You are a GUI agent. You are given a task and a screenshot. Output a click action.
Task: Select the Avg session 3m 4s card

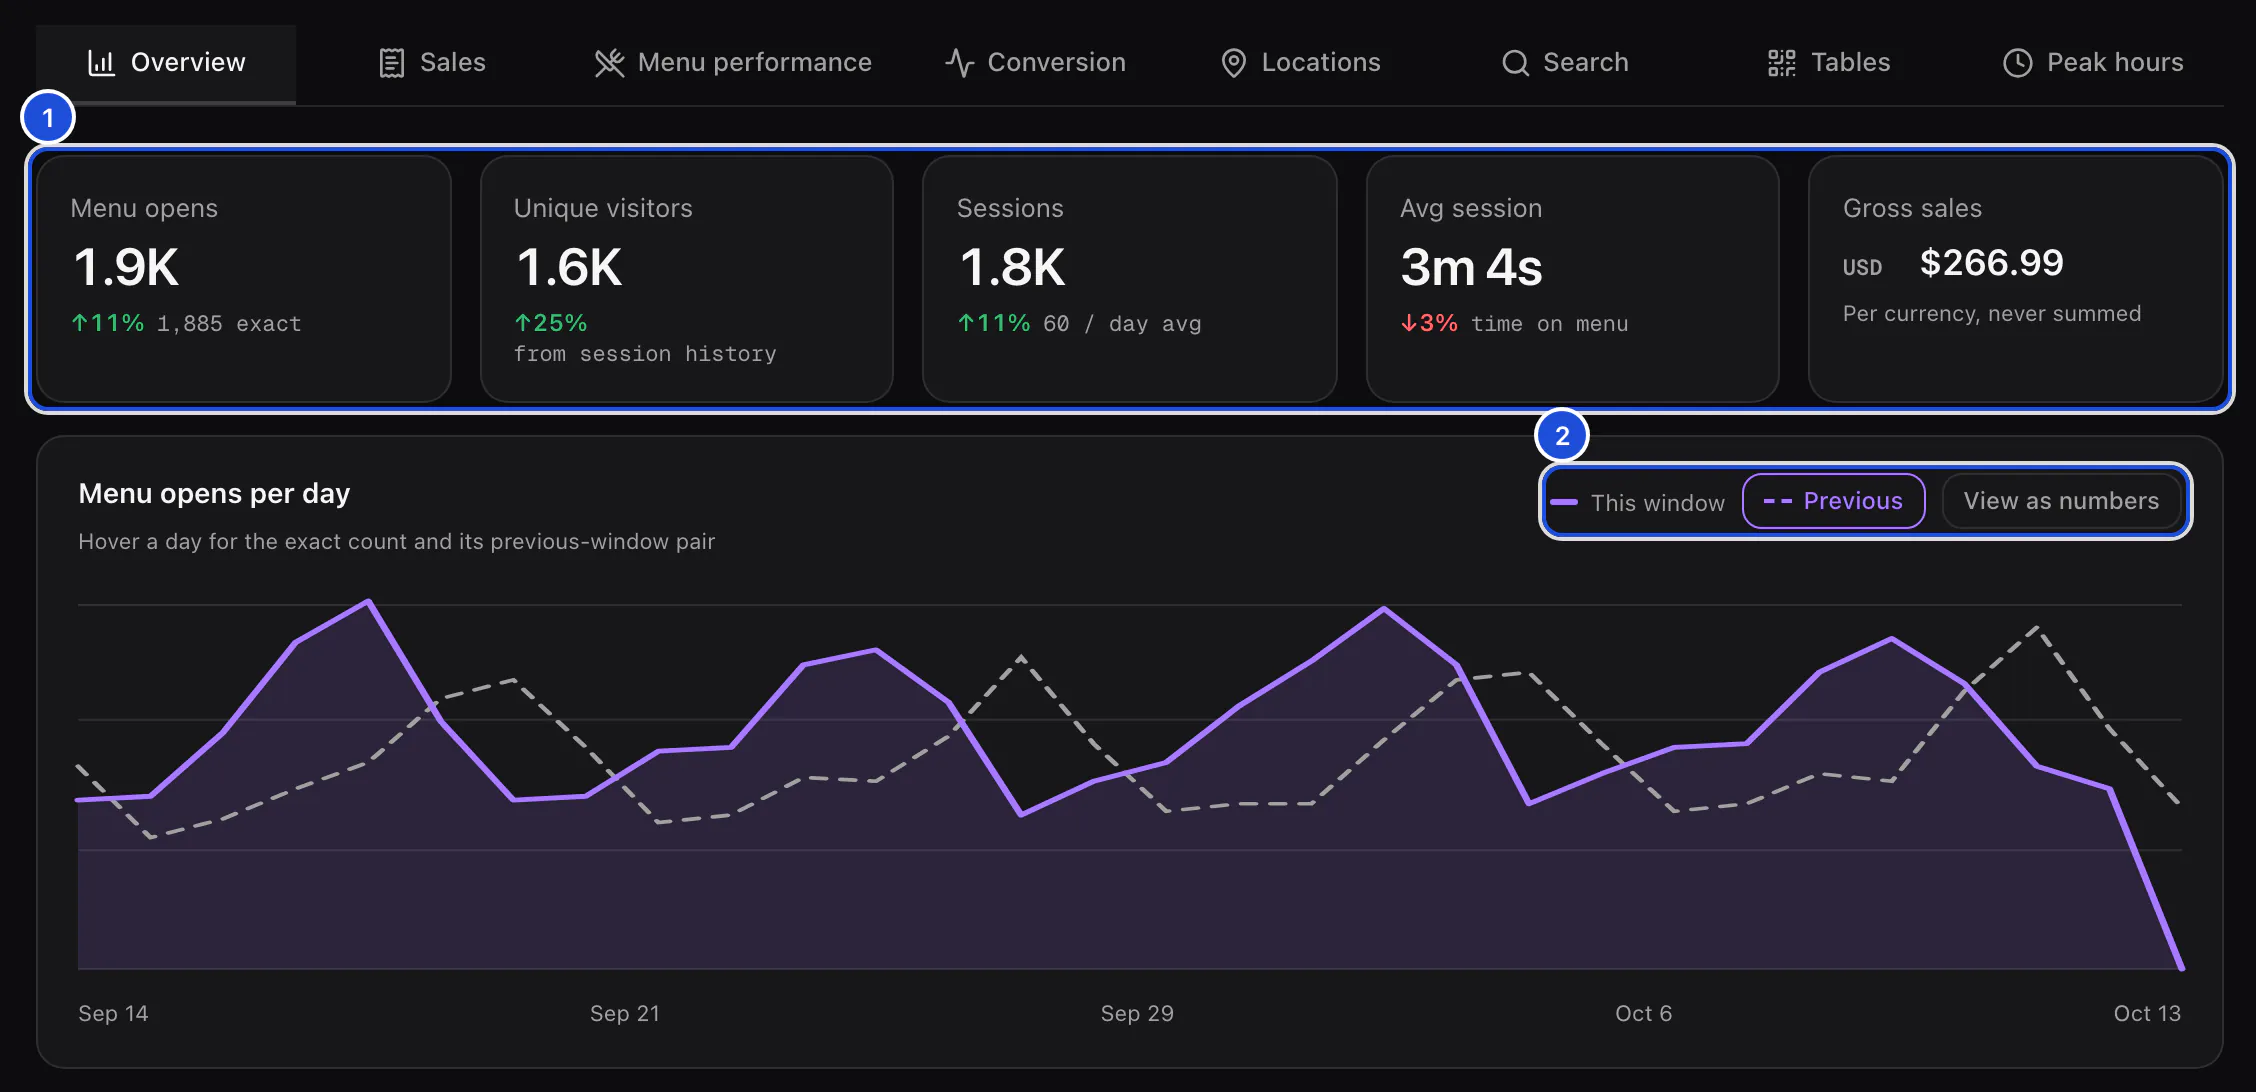click(1573, 279)
